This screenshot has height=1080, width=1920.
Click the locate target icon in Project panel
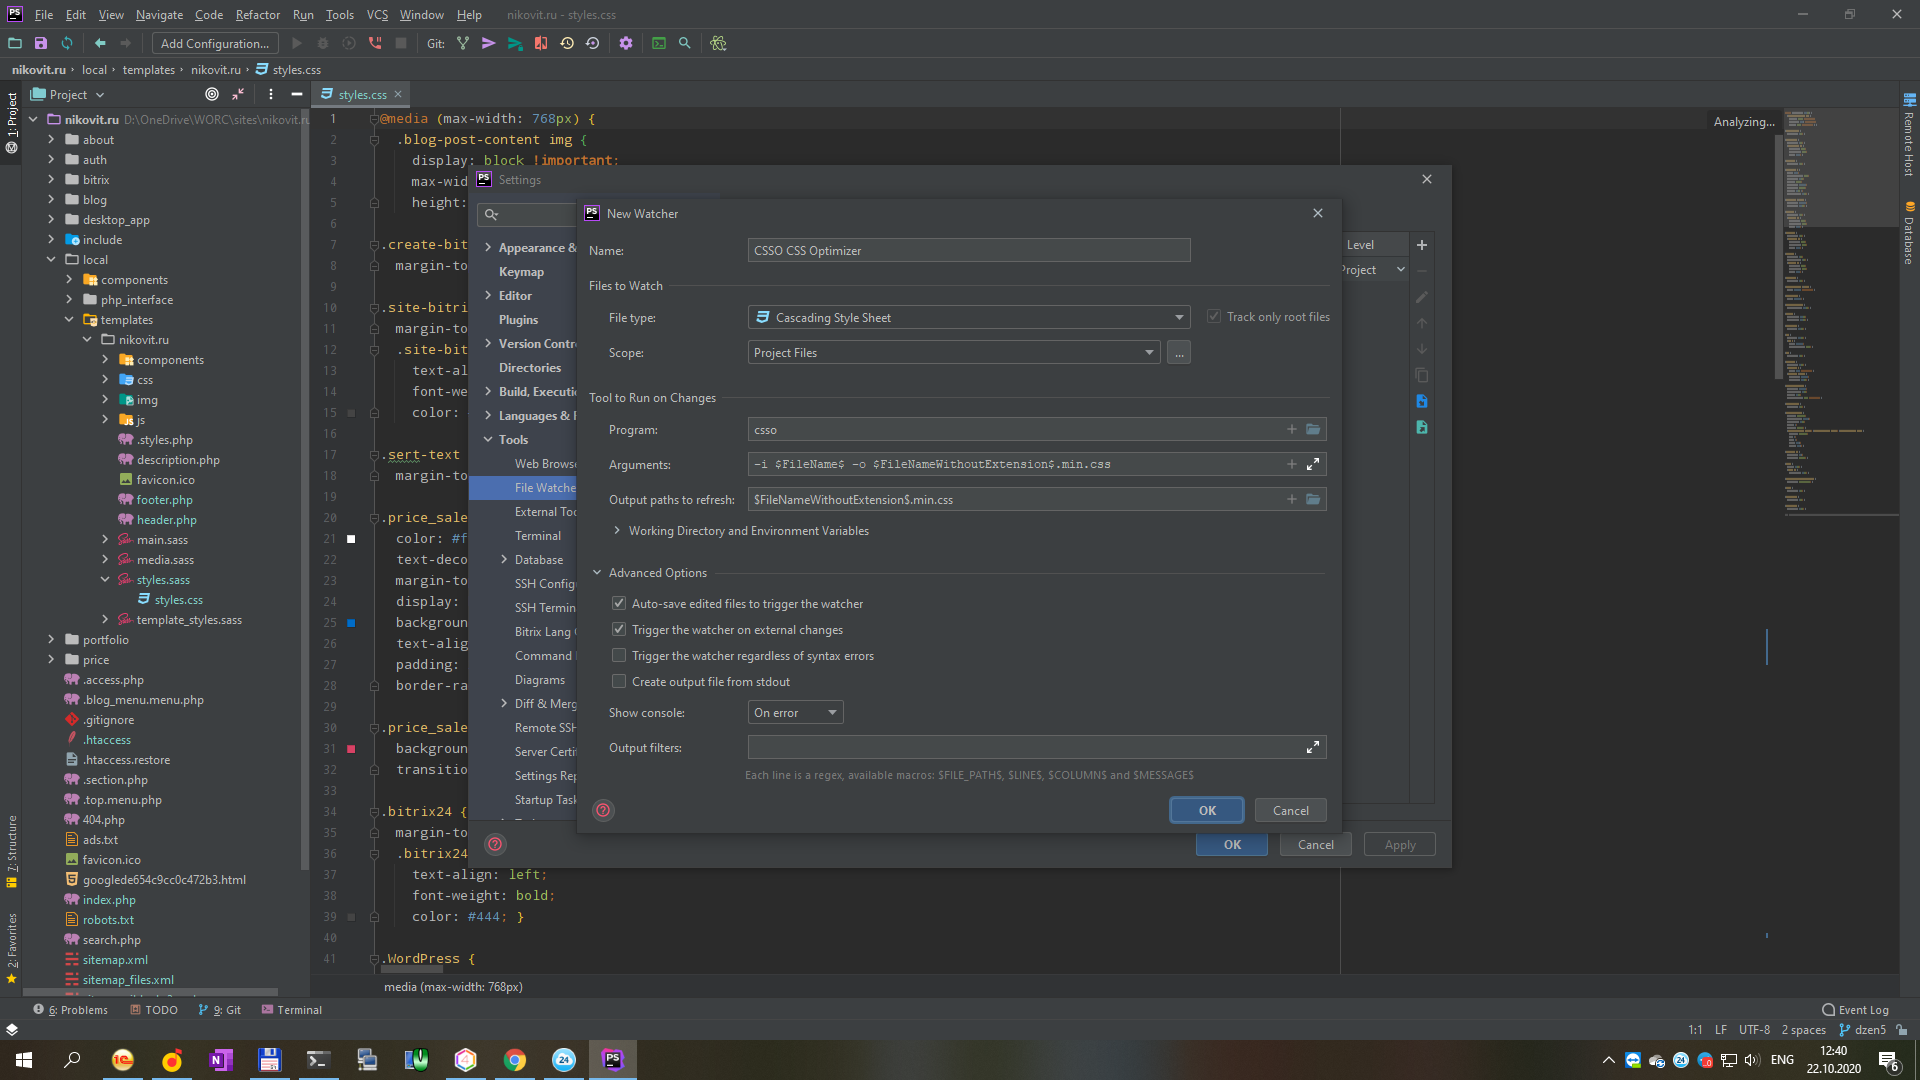212,94
